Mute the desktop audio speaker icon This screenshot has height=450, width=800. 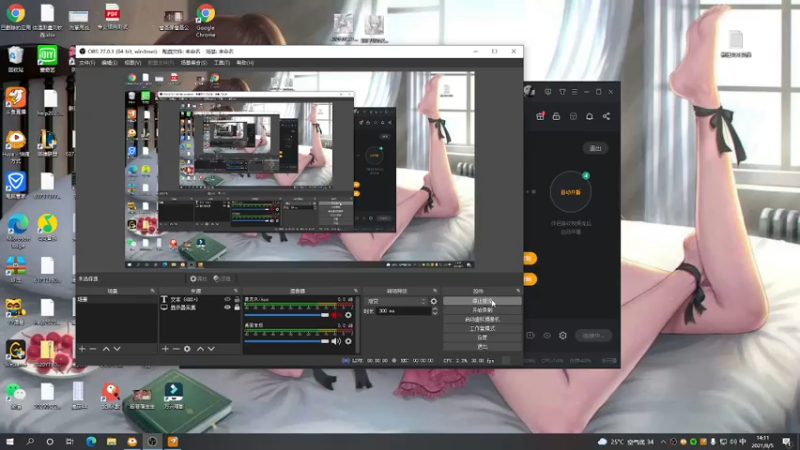(336, 341)
